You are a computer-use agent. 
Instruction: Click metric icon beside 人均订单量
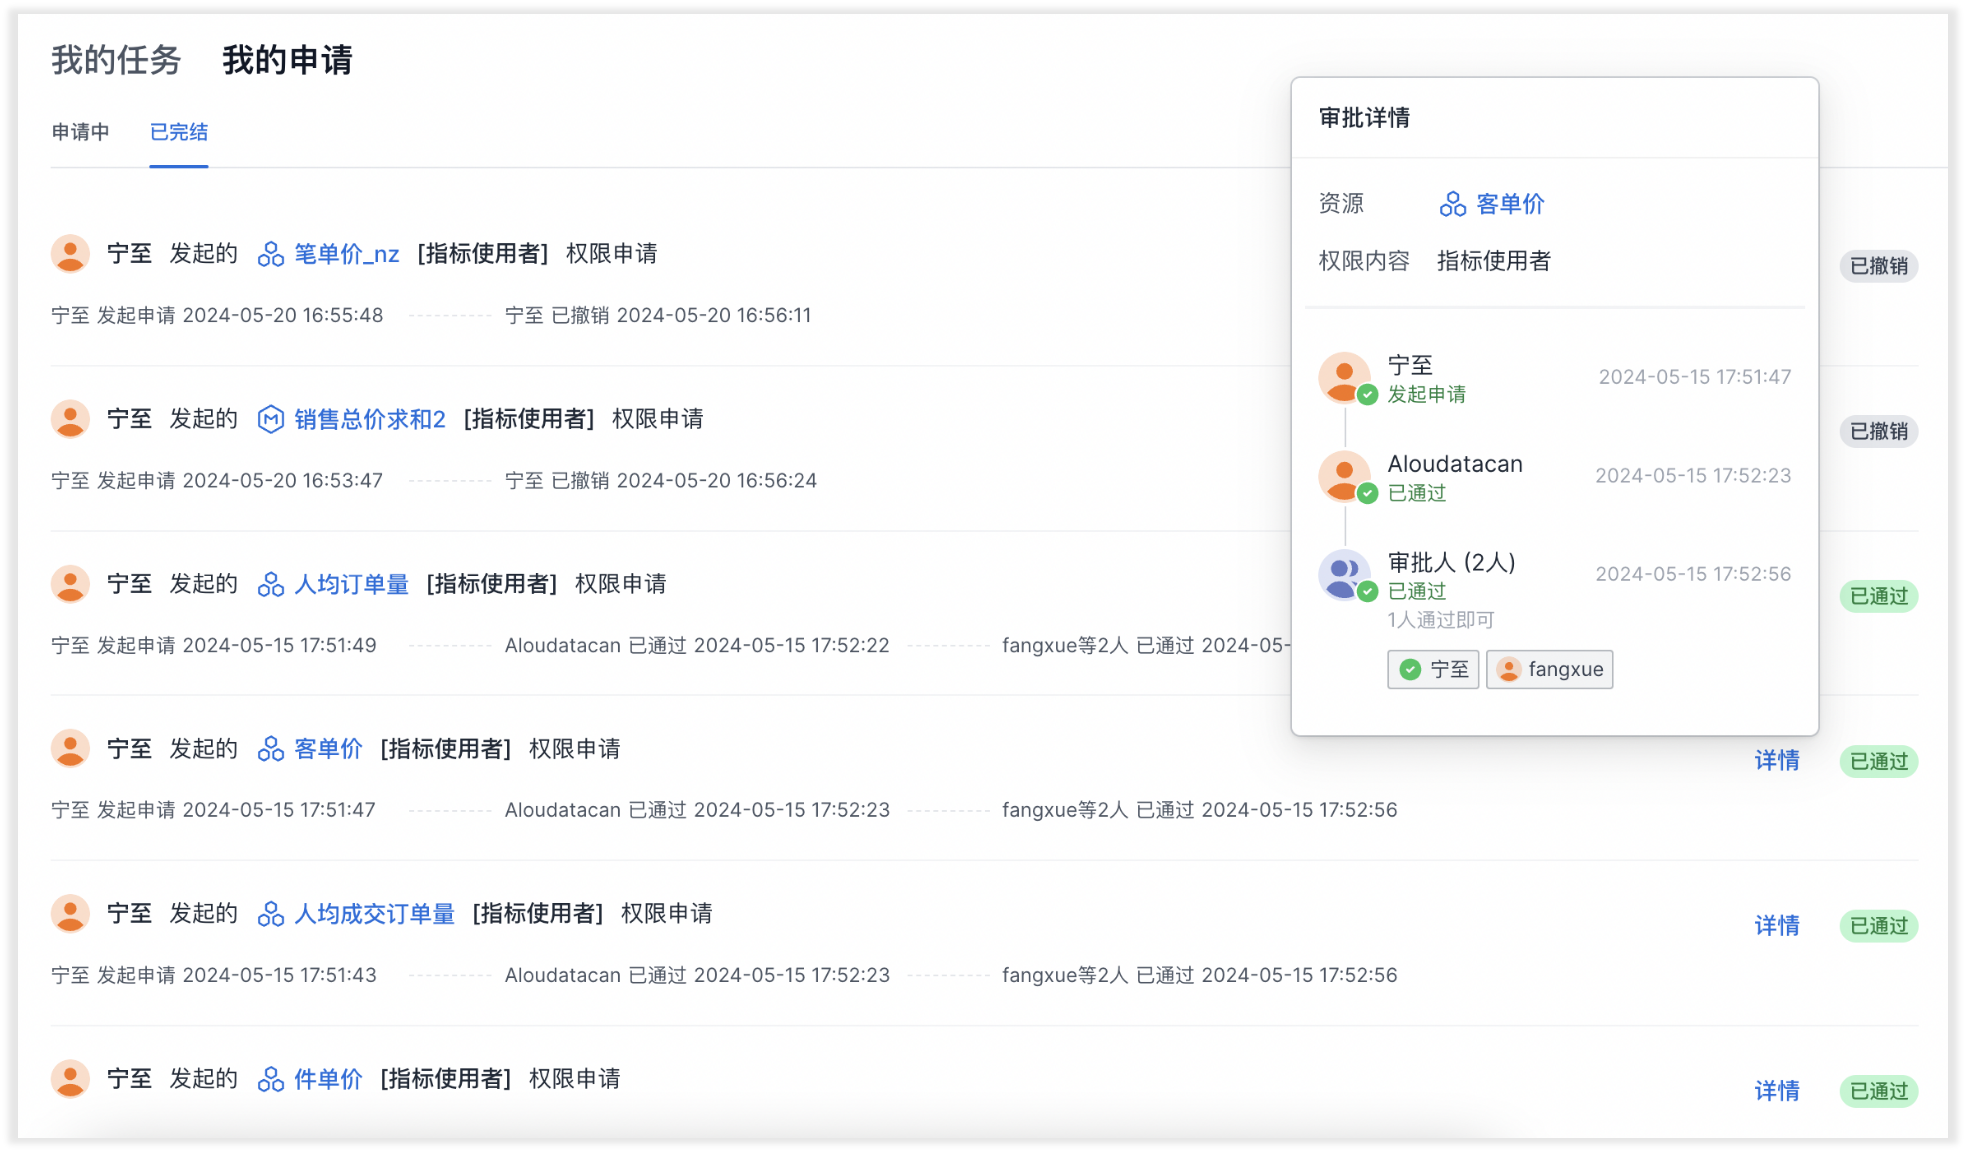[x=270, y=584]
